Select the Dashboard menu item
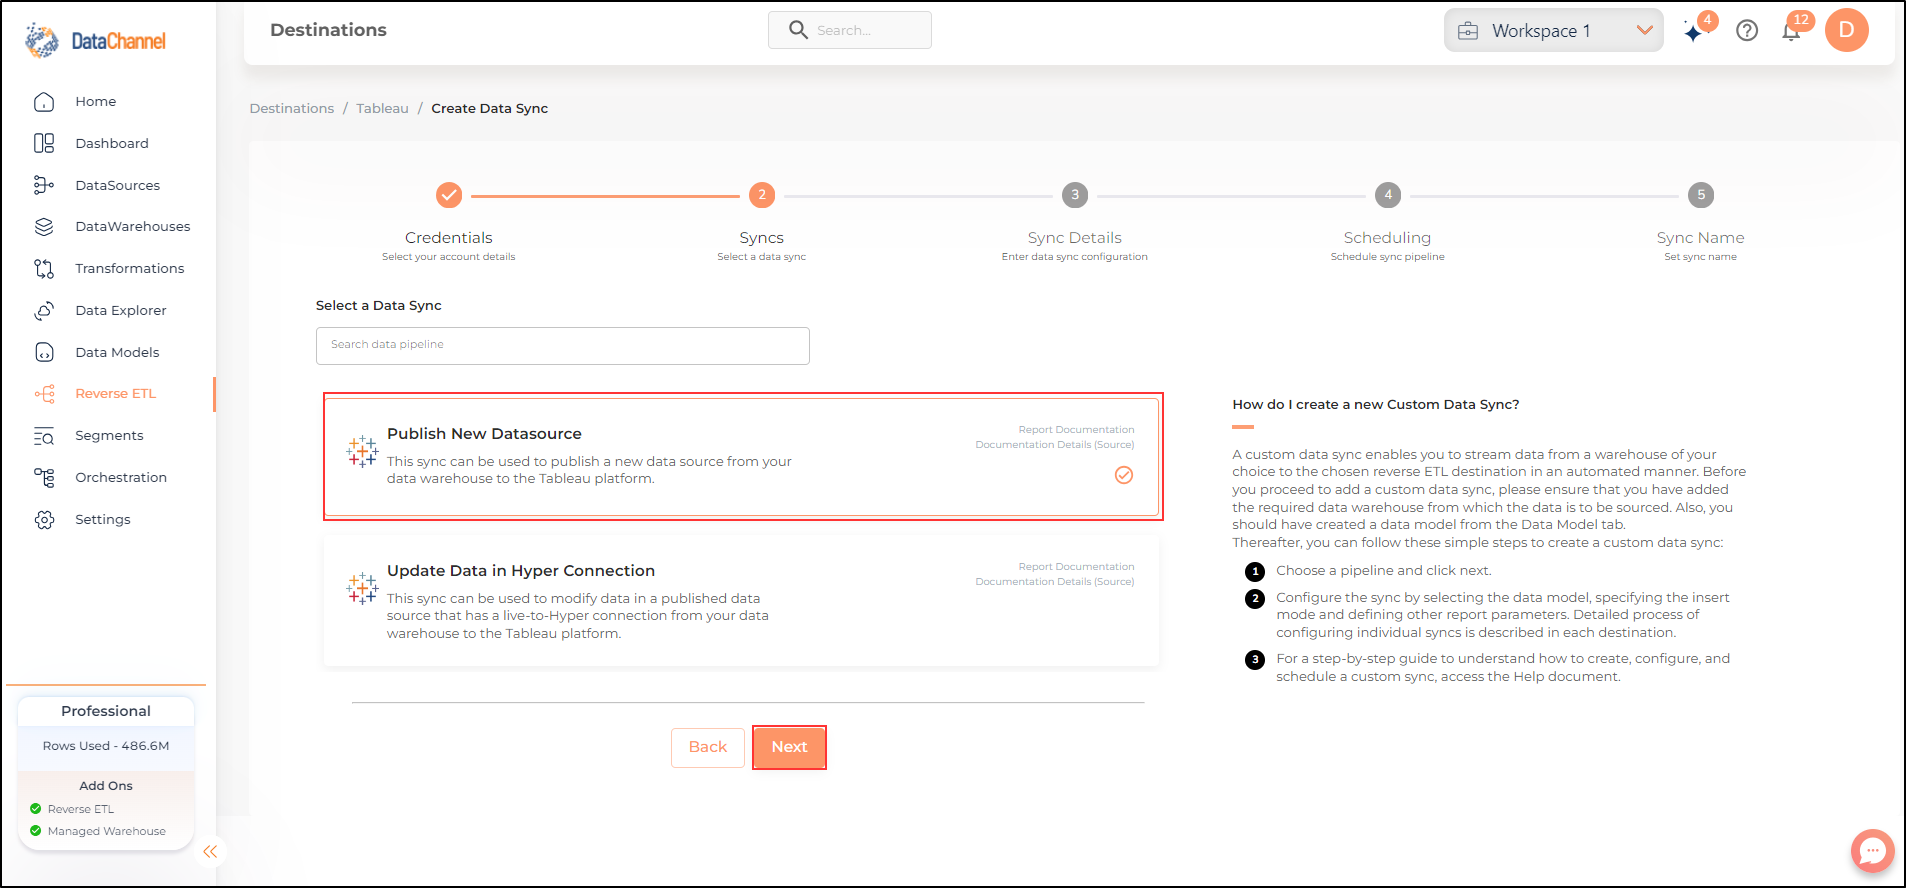Screen dimensions: 1906x888 click(112, 144)
